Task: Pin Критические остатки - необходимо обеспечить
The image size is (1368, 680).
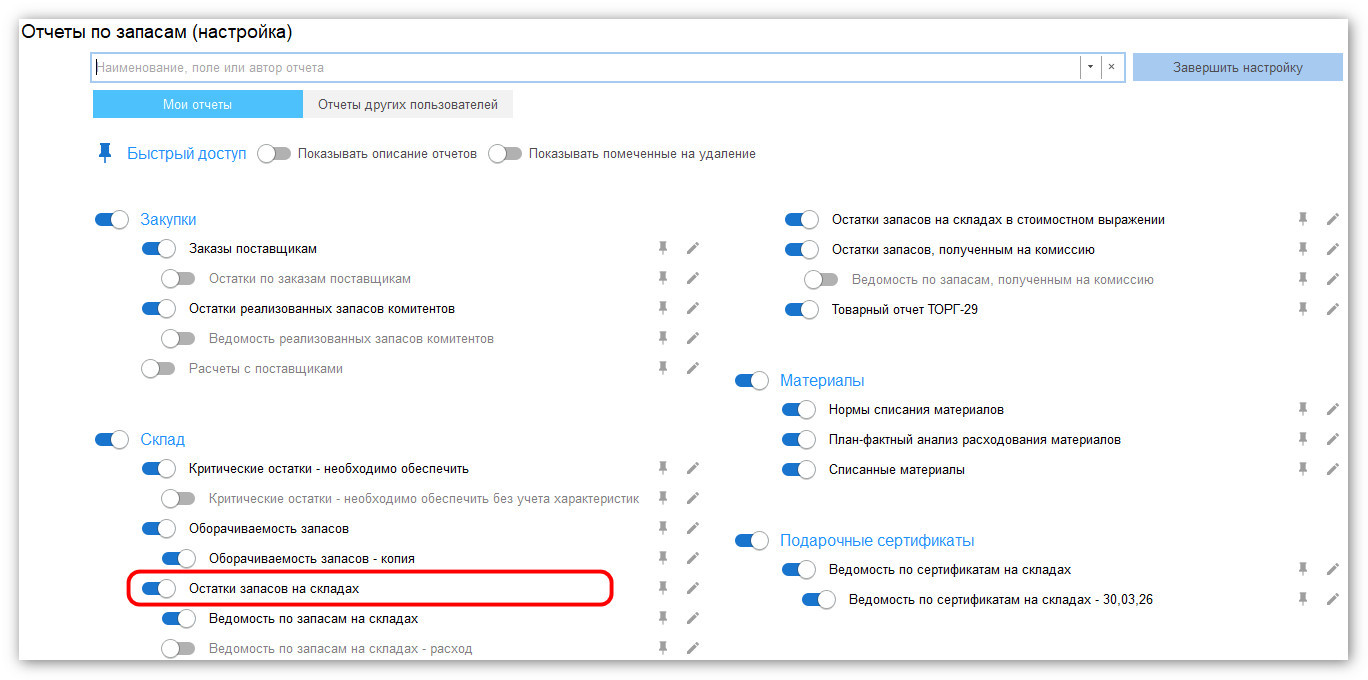Action: tap(662, 468)
